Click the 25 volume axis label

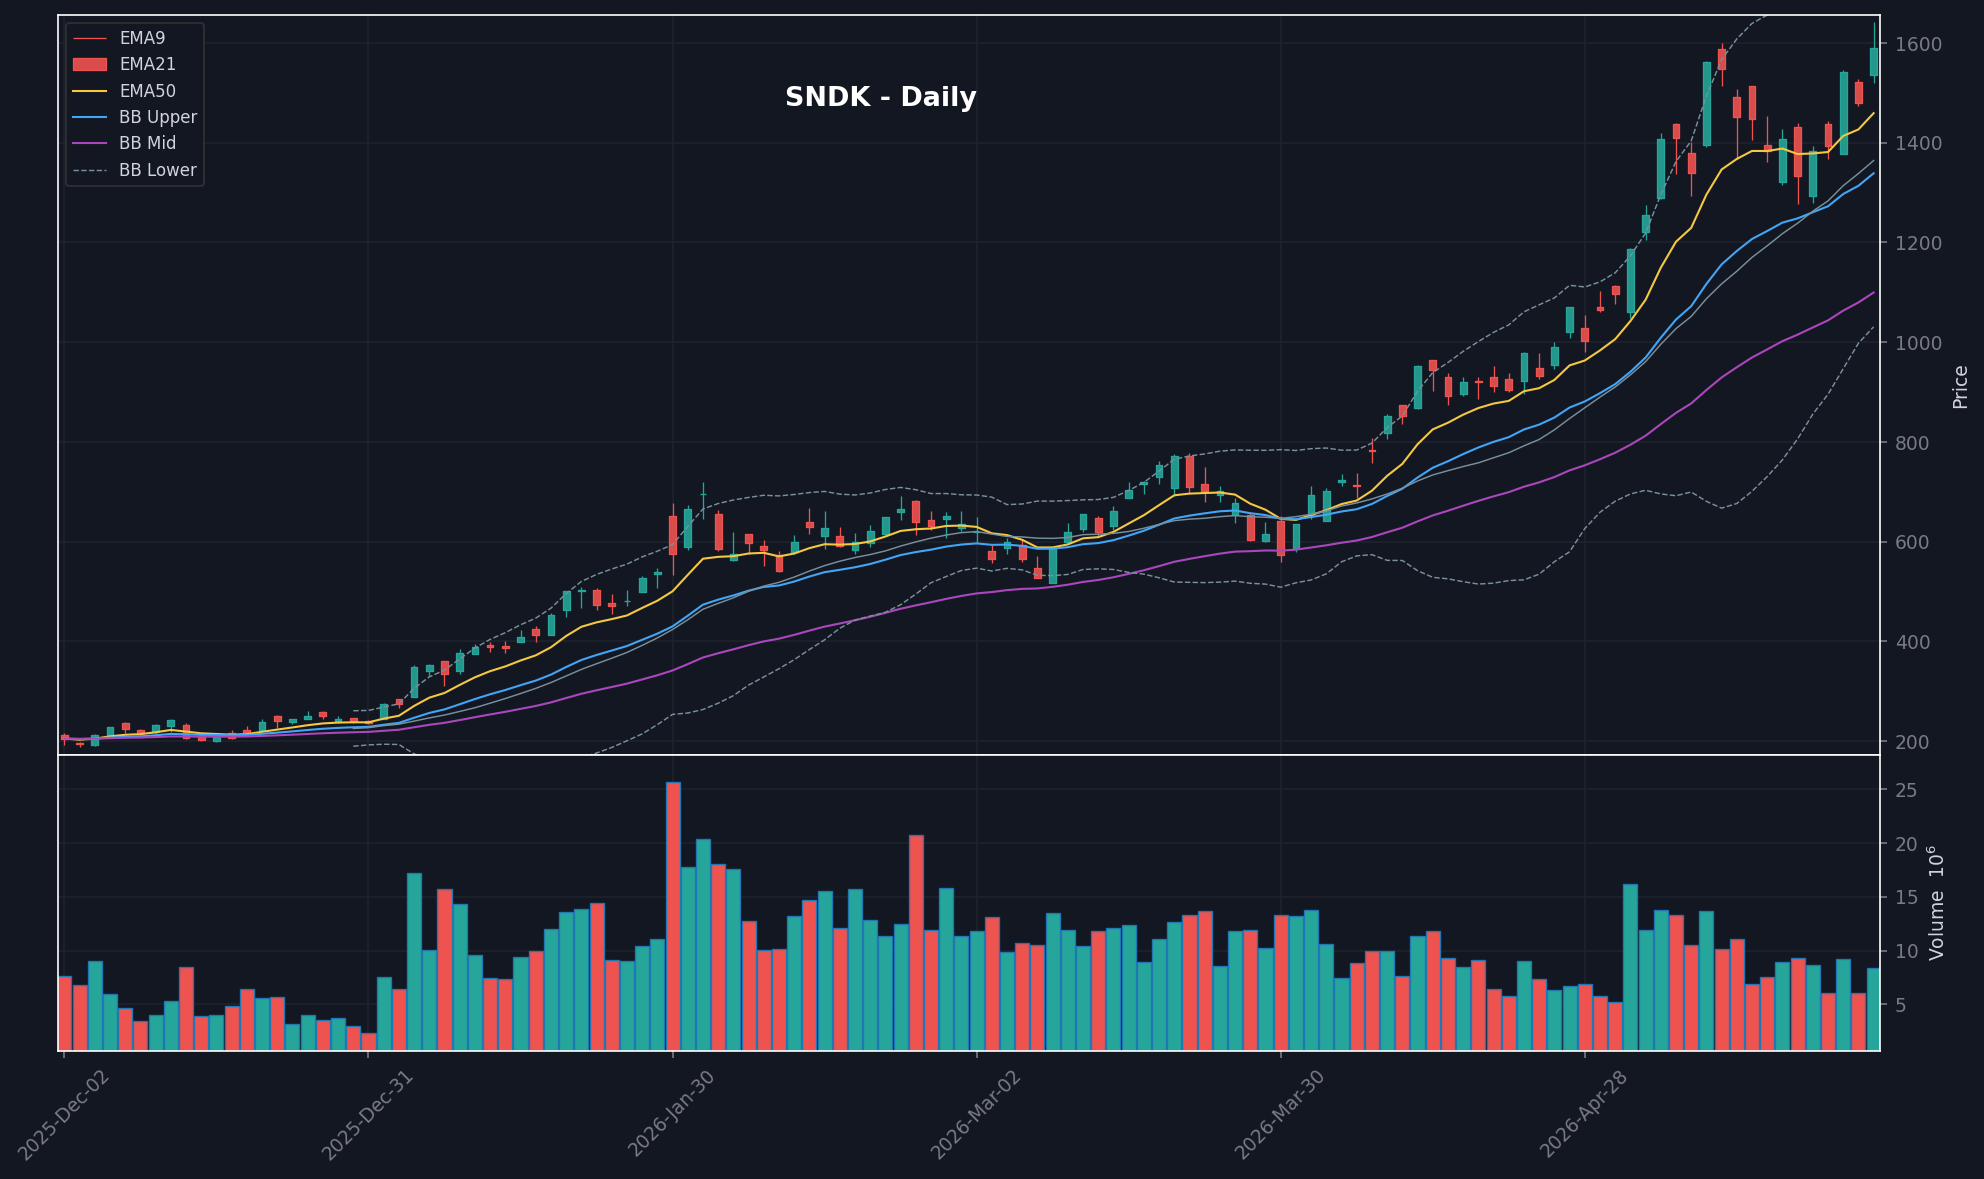coord(1907,790)
